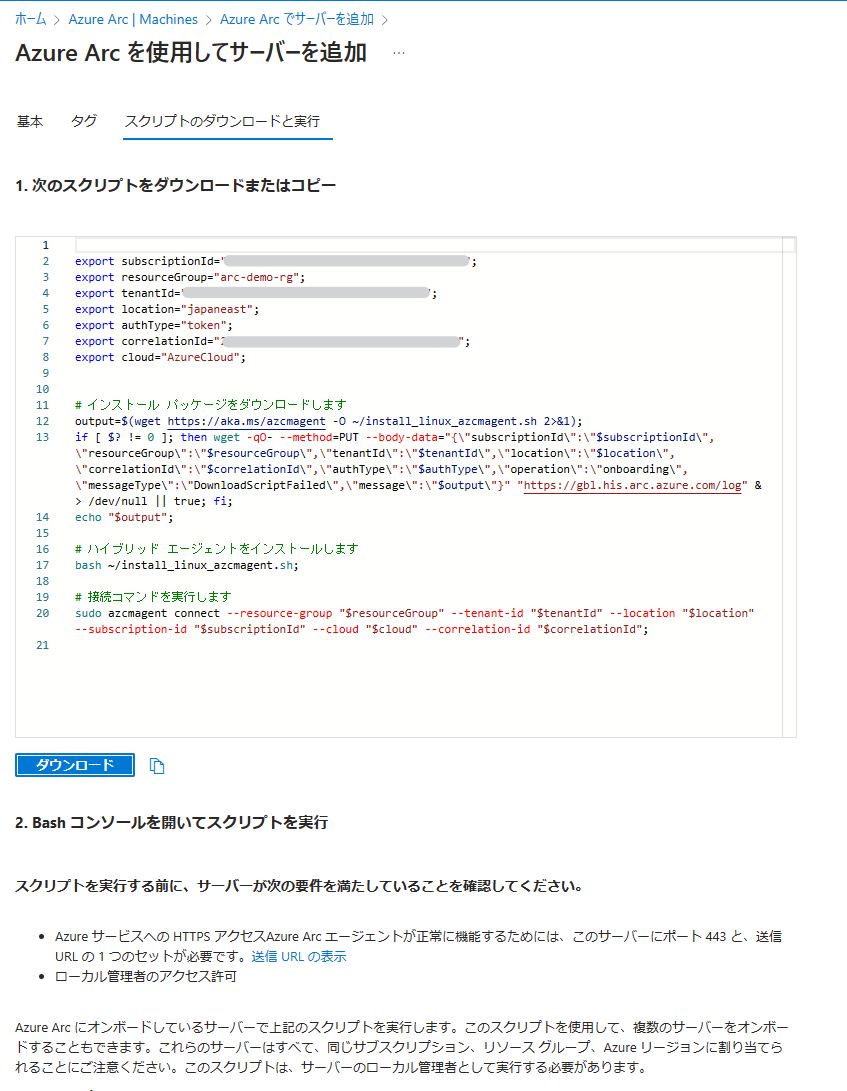Click Azure Arc でサーバーを追加 breadcrumb
The image size is (847, 1091).
pyautogui.click(x=298, y=19)
